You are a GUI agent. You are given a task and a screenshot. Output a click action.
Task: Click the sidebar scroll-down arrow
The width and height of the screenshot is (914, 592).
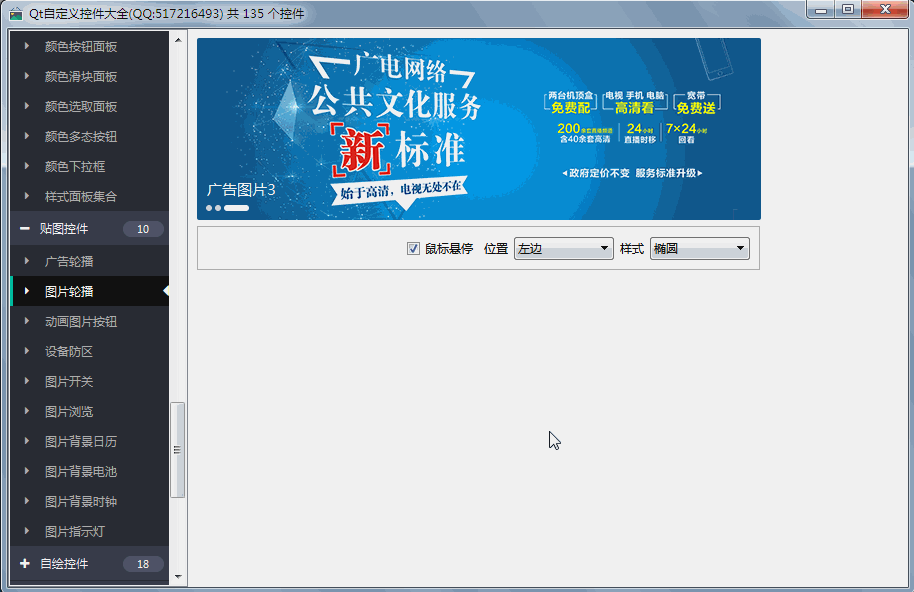(178, 576)
